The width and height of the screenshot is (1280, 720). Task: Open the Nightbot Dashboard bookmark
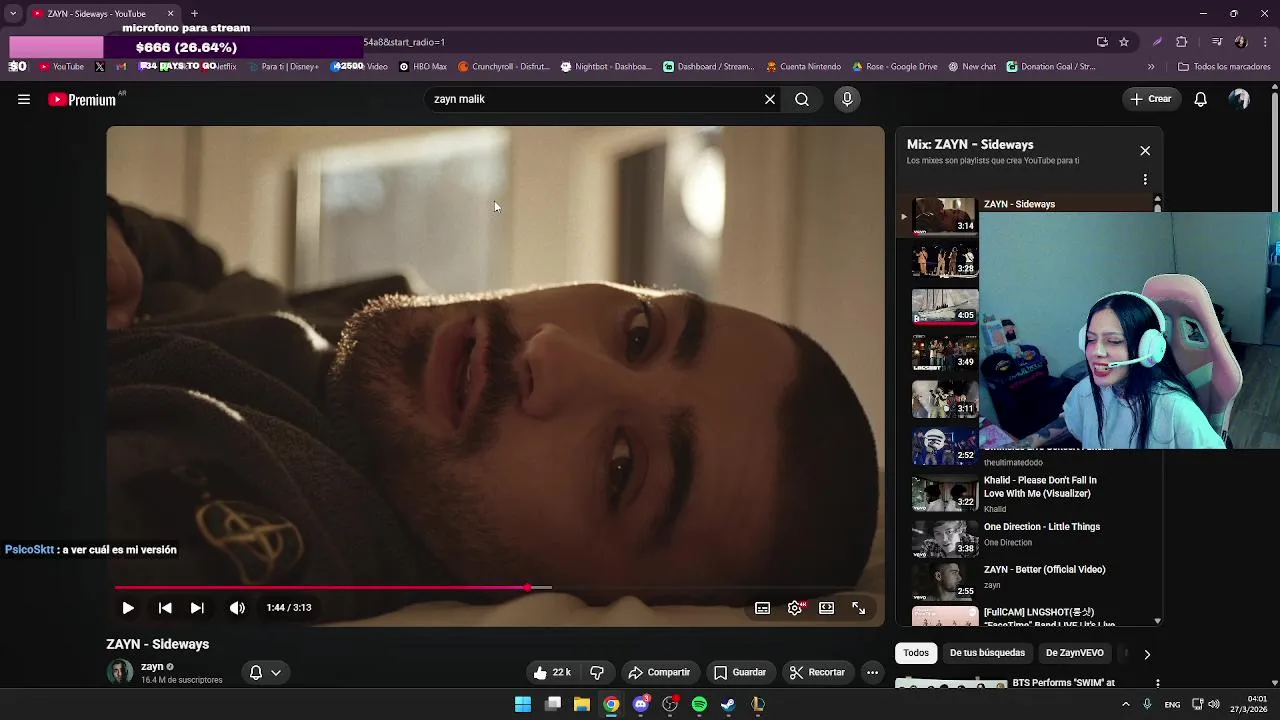(606, 67)
